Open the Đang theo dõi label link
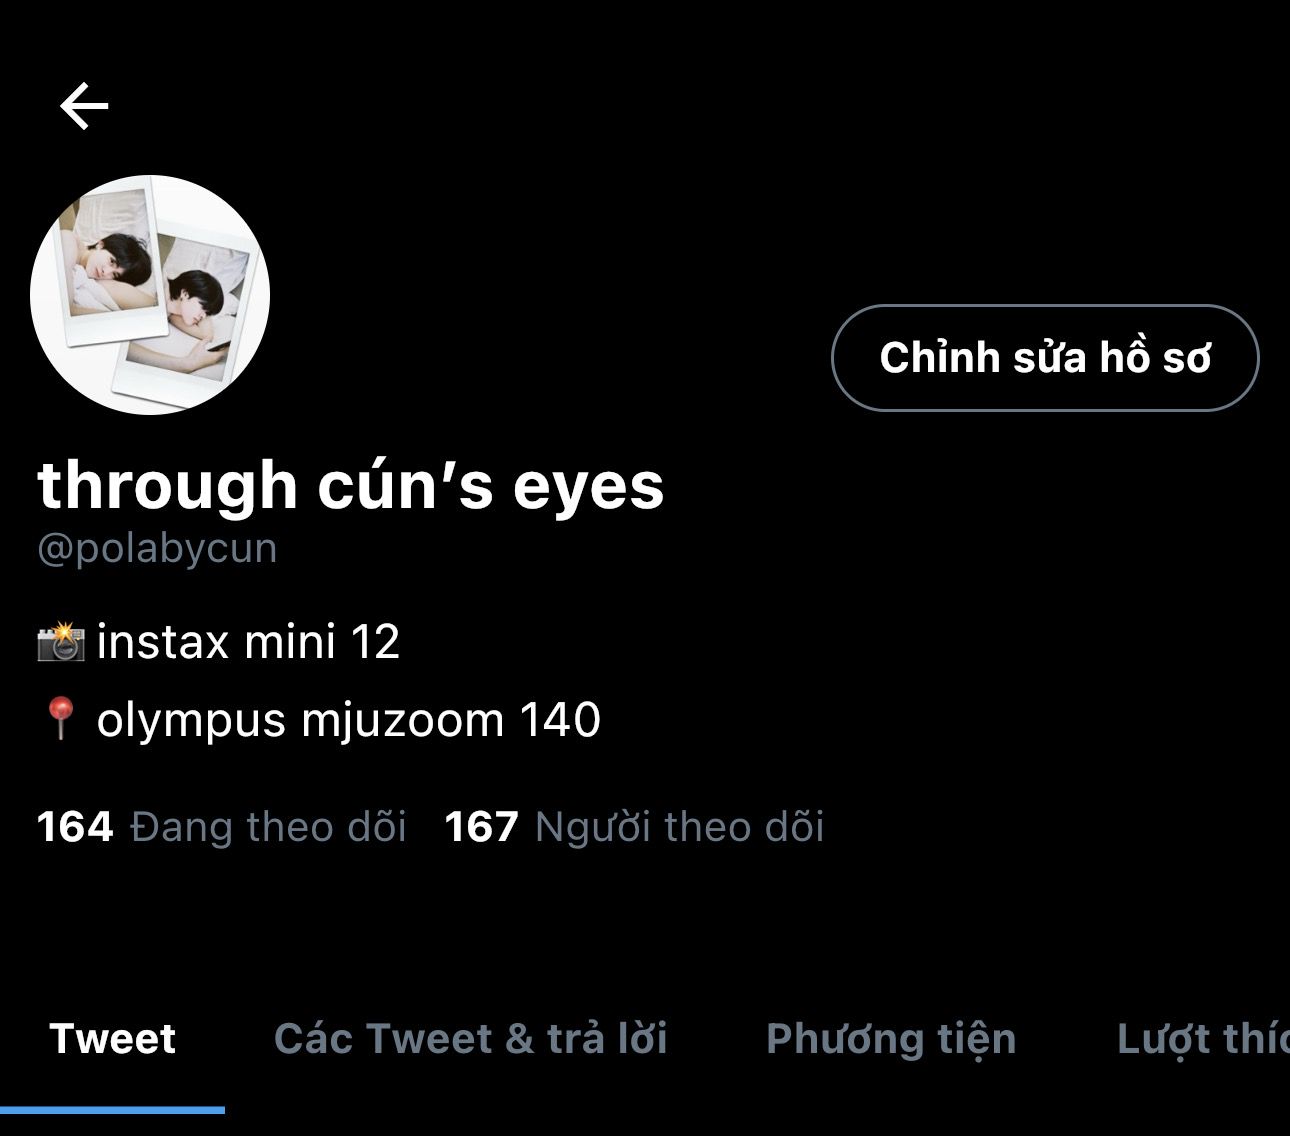 (x=268, y=827)
